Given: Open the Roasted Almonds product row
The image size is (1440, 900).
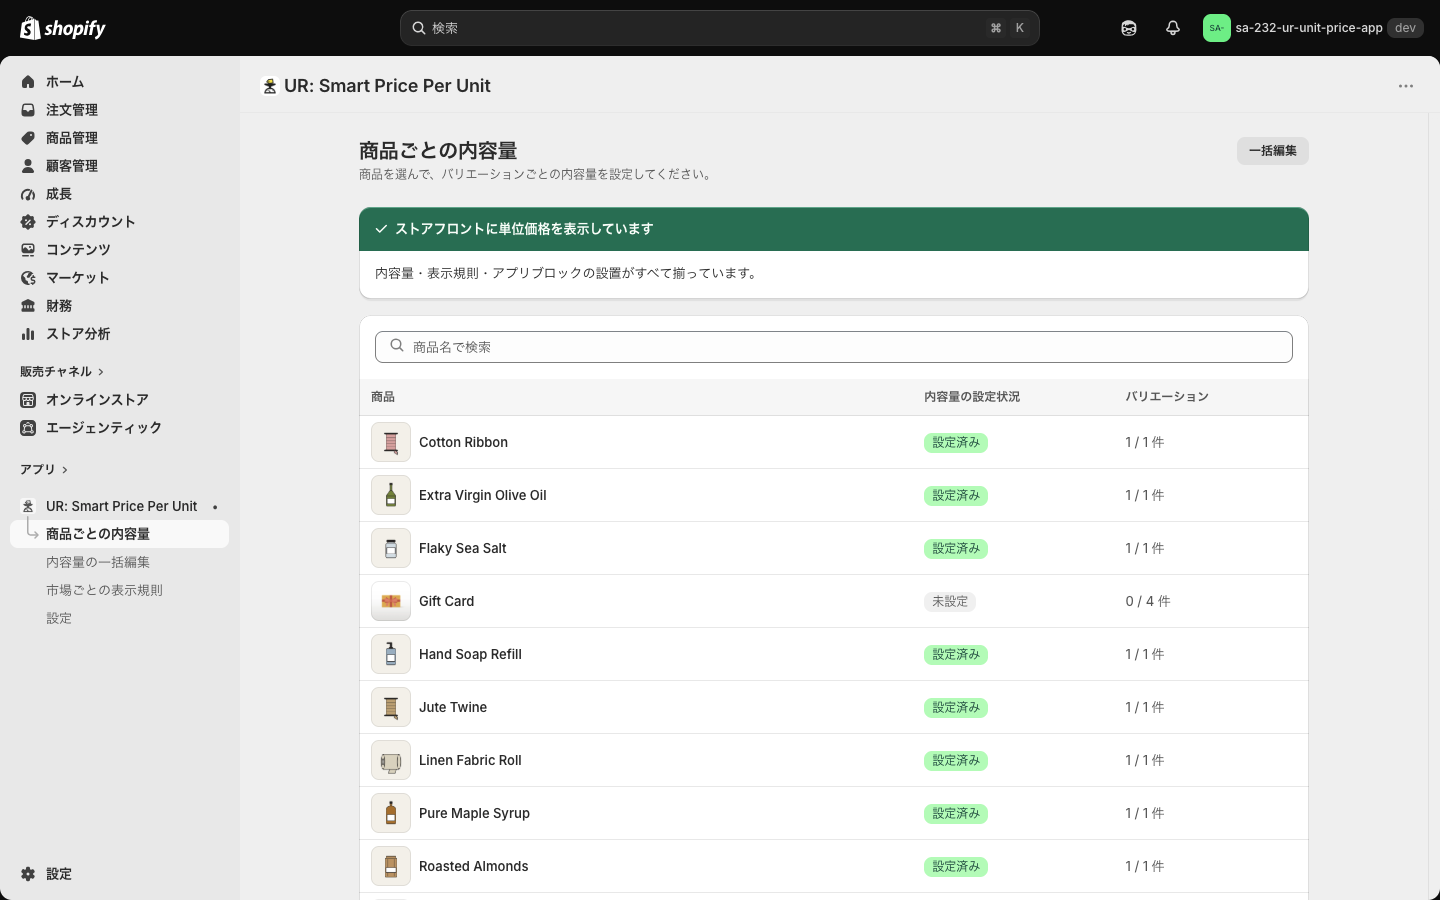Looking at the screenshot, I should (834, 866).
